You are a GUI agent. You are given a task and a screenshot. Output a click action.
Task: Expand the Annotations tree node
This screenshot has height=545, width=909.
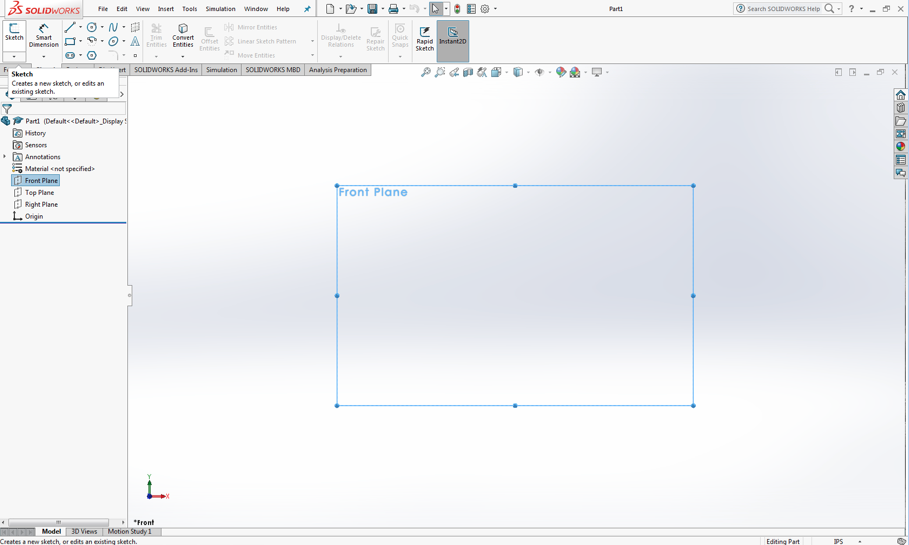(x=5, y=157)
